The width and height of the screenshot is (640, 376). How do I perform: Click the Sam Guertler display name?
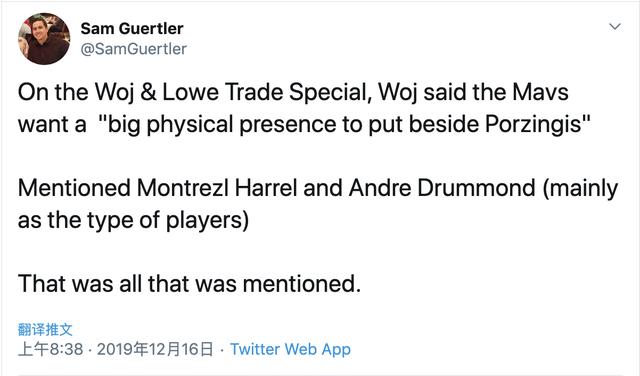[x=132, y=29]
